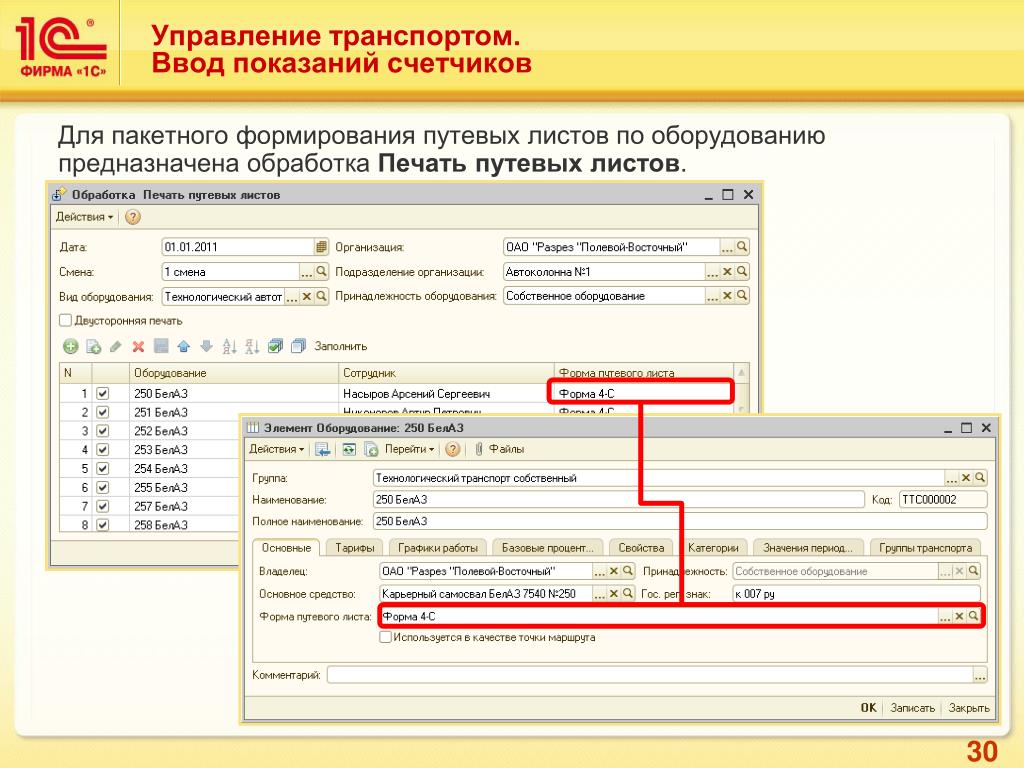Click the table's vertical scrollbar up arrow
Image resolution: width=1024 pixels, height=768 pixels.
[x=742, y=373]
